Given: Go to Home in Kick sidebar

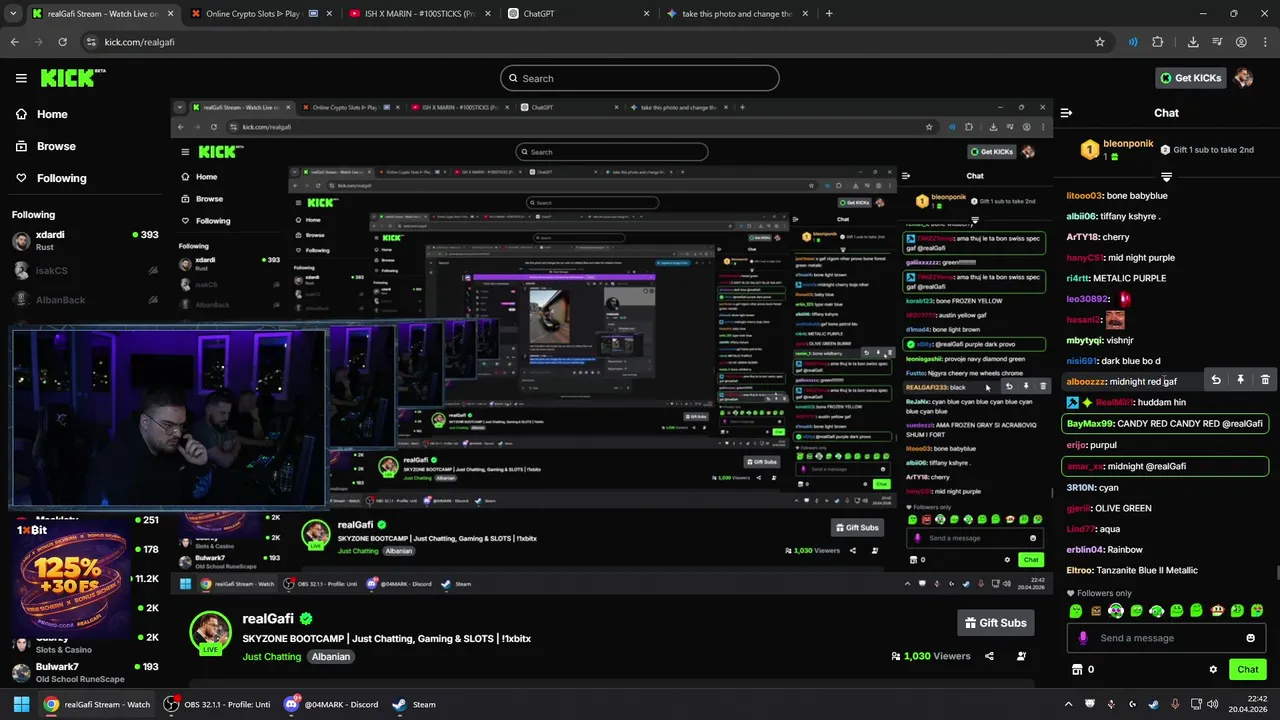Looking at the screenshot, I should coord(42,114).
